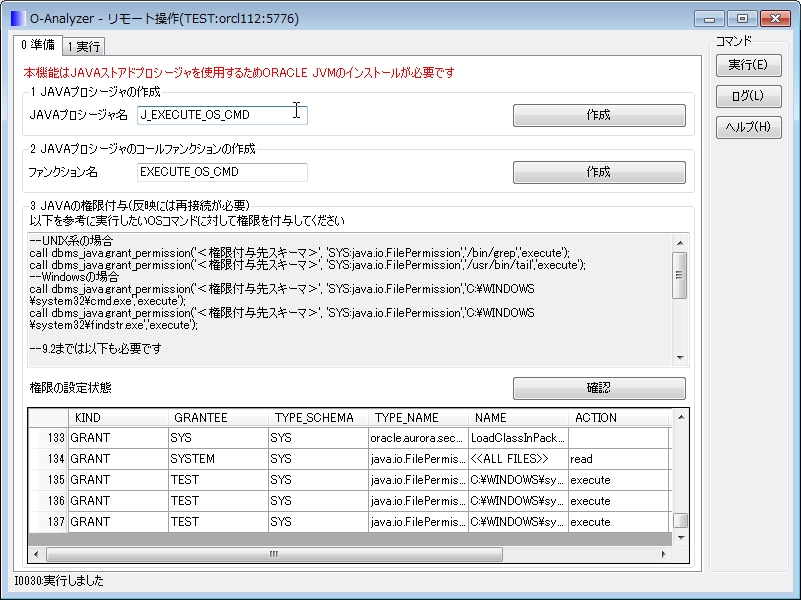Select row header 136

pyautogui.click(x=49, y=501)
